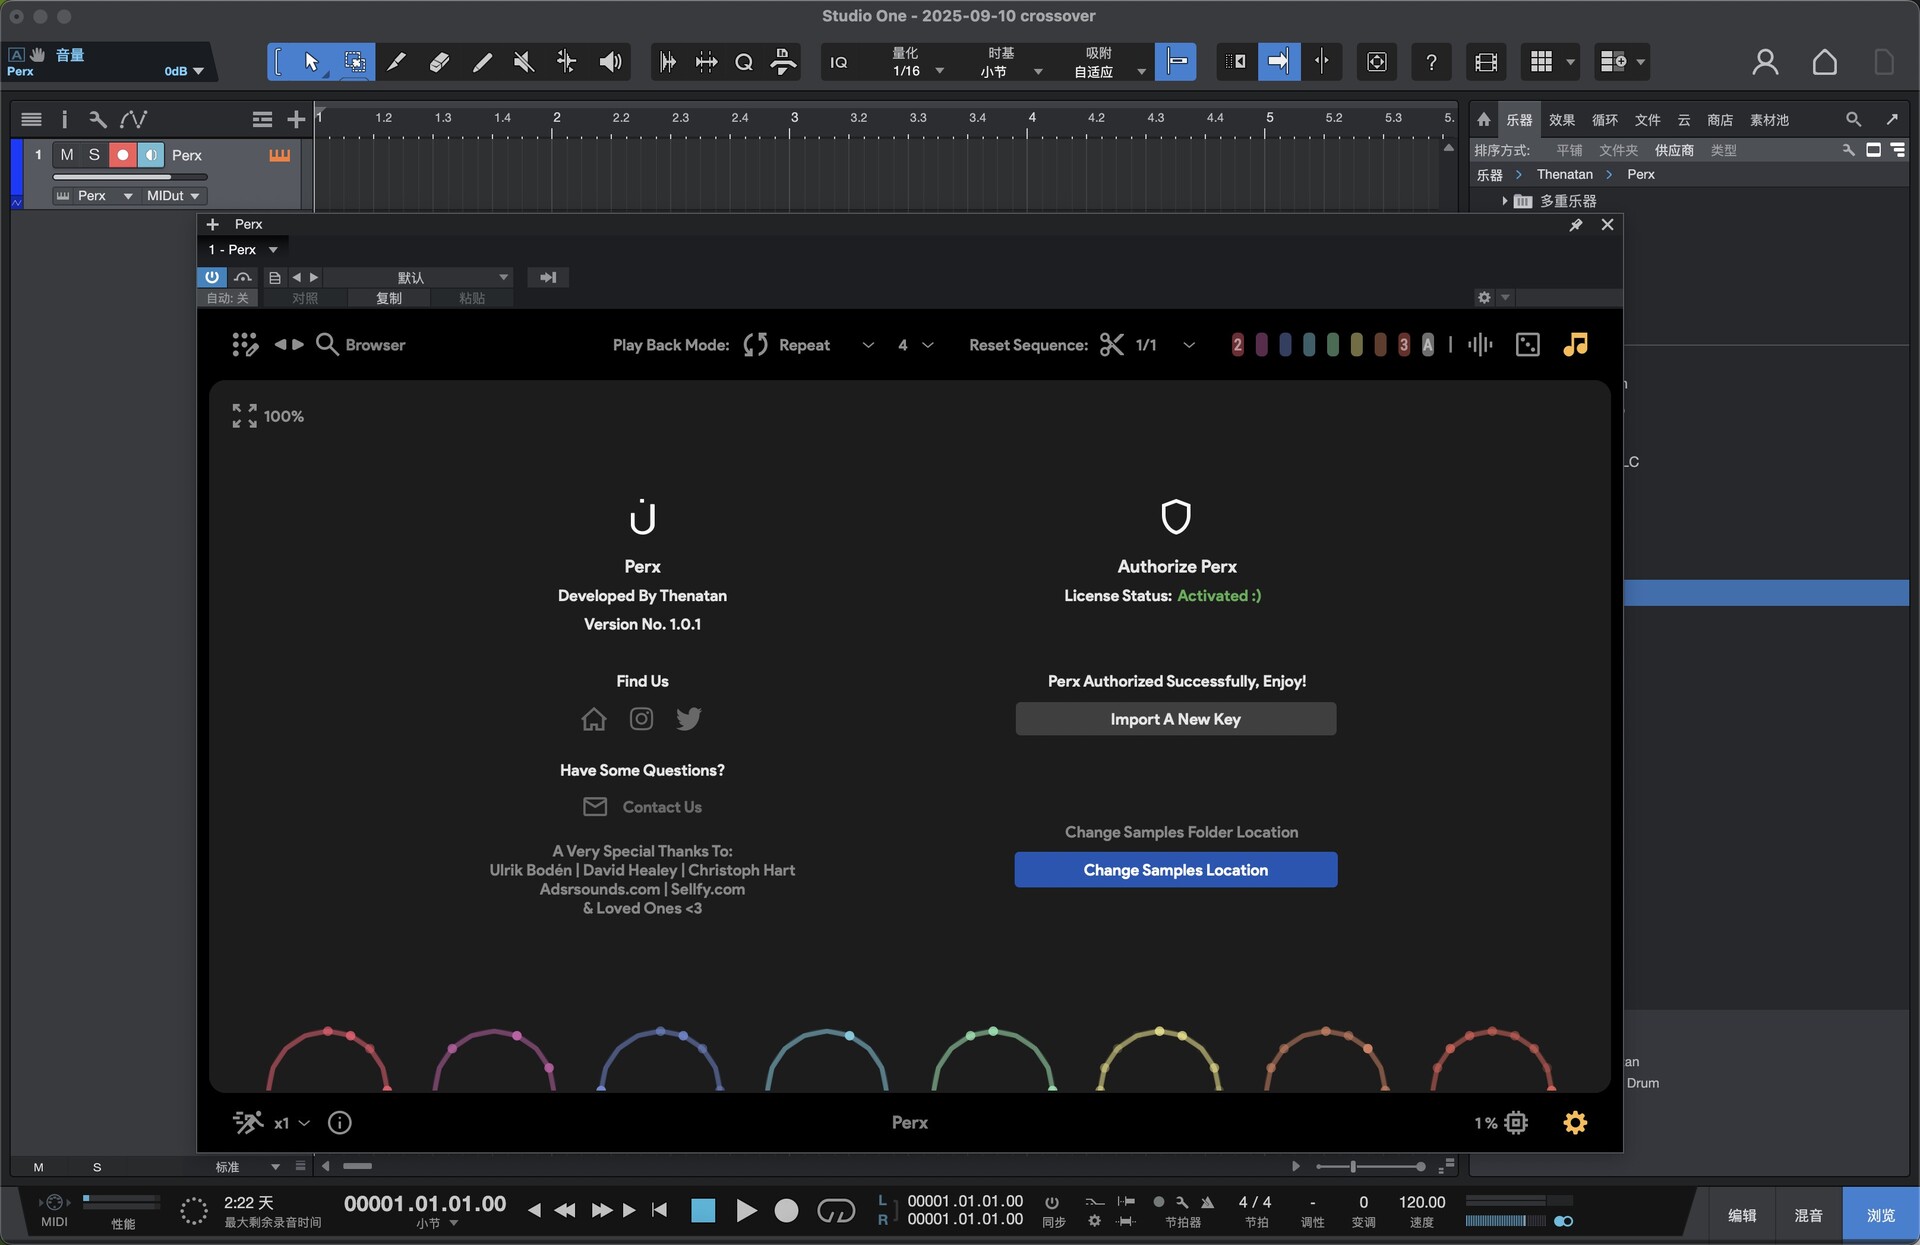Mute the Perx track
This screenshot has height=1245, width=1920.
coord(67,155)
